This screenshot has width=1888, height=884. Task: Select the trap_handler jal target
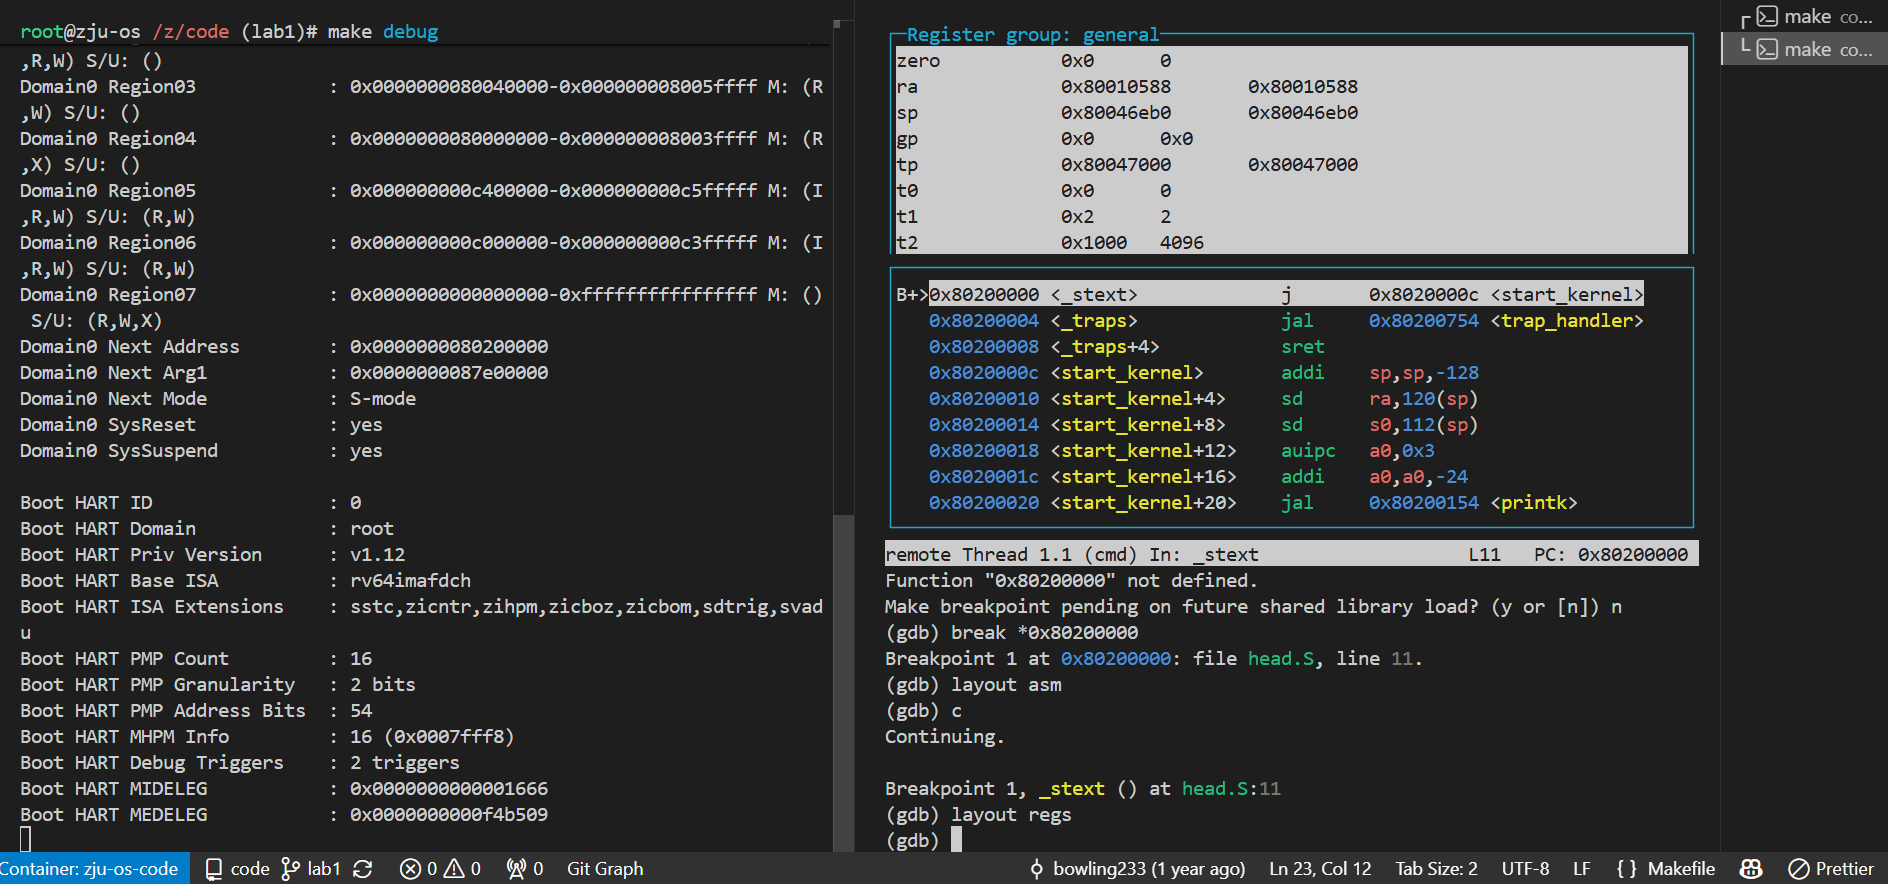coord(1506,321)
